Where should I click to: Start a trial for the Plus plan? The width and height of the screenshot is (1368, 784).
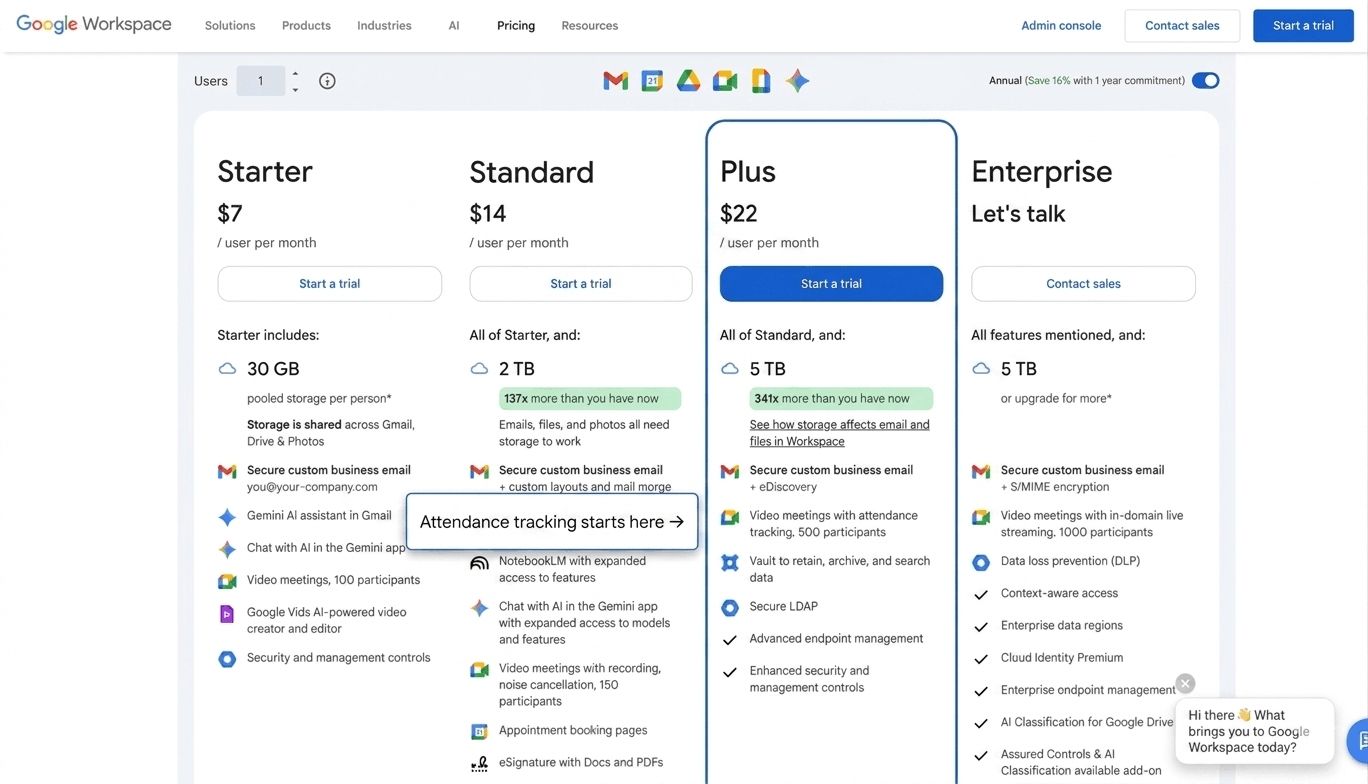[x=831, y=284]
